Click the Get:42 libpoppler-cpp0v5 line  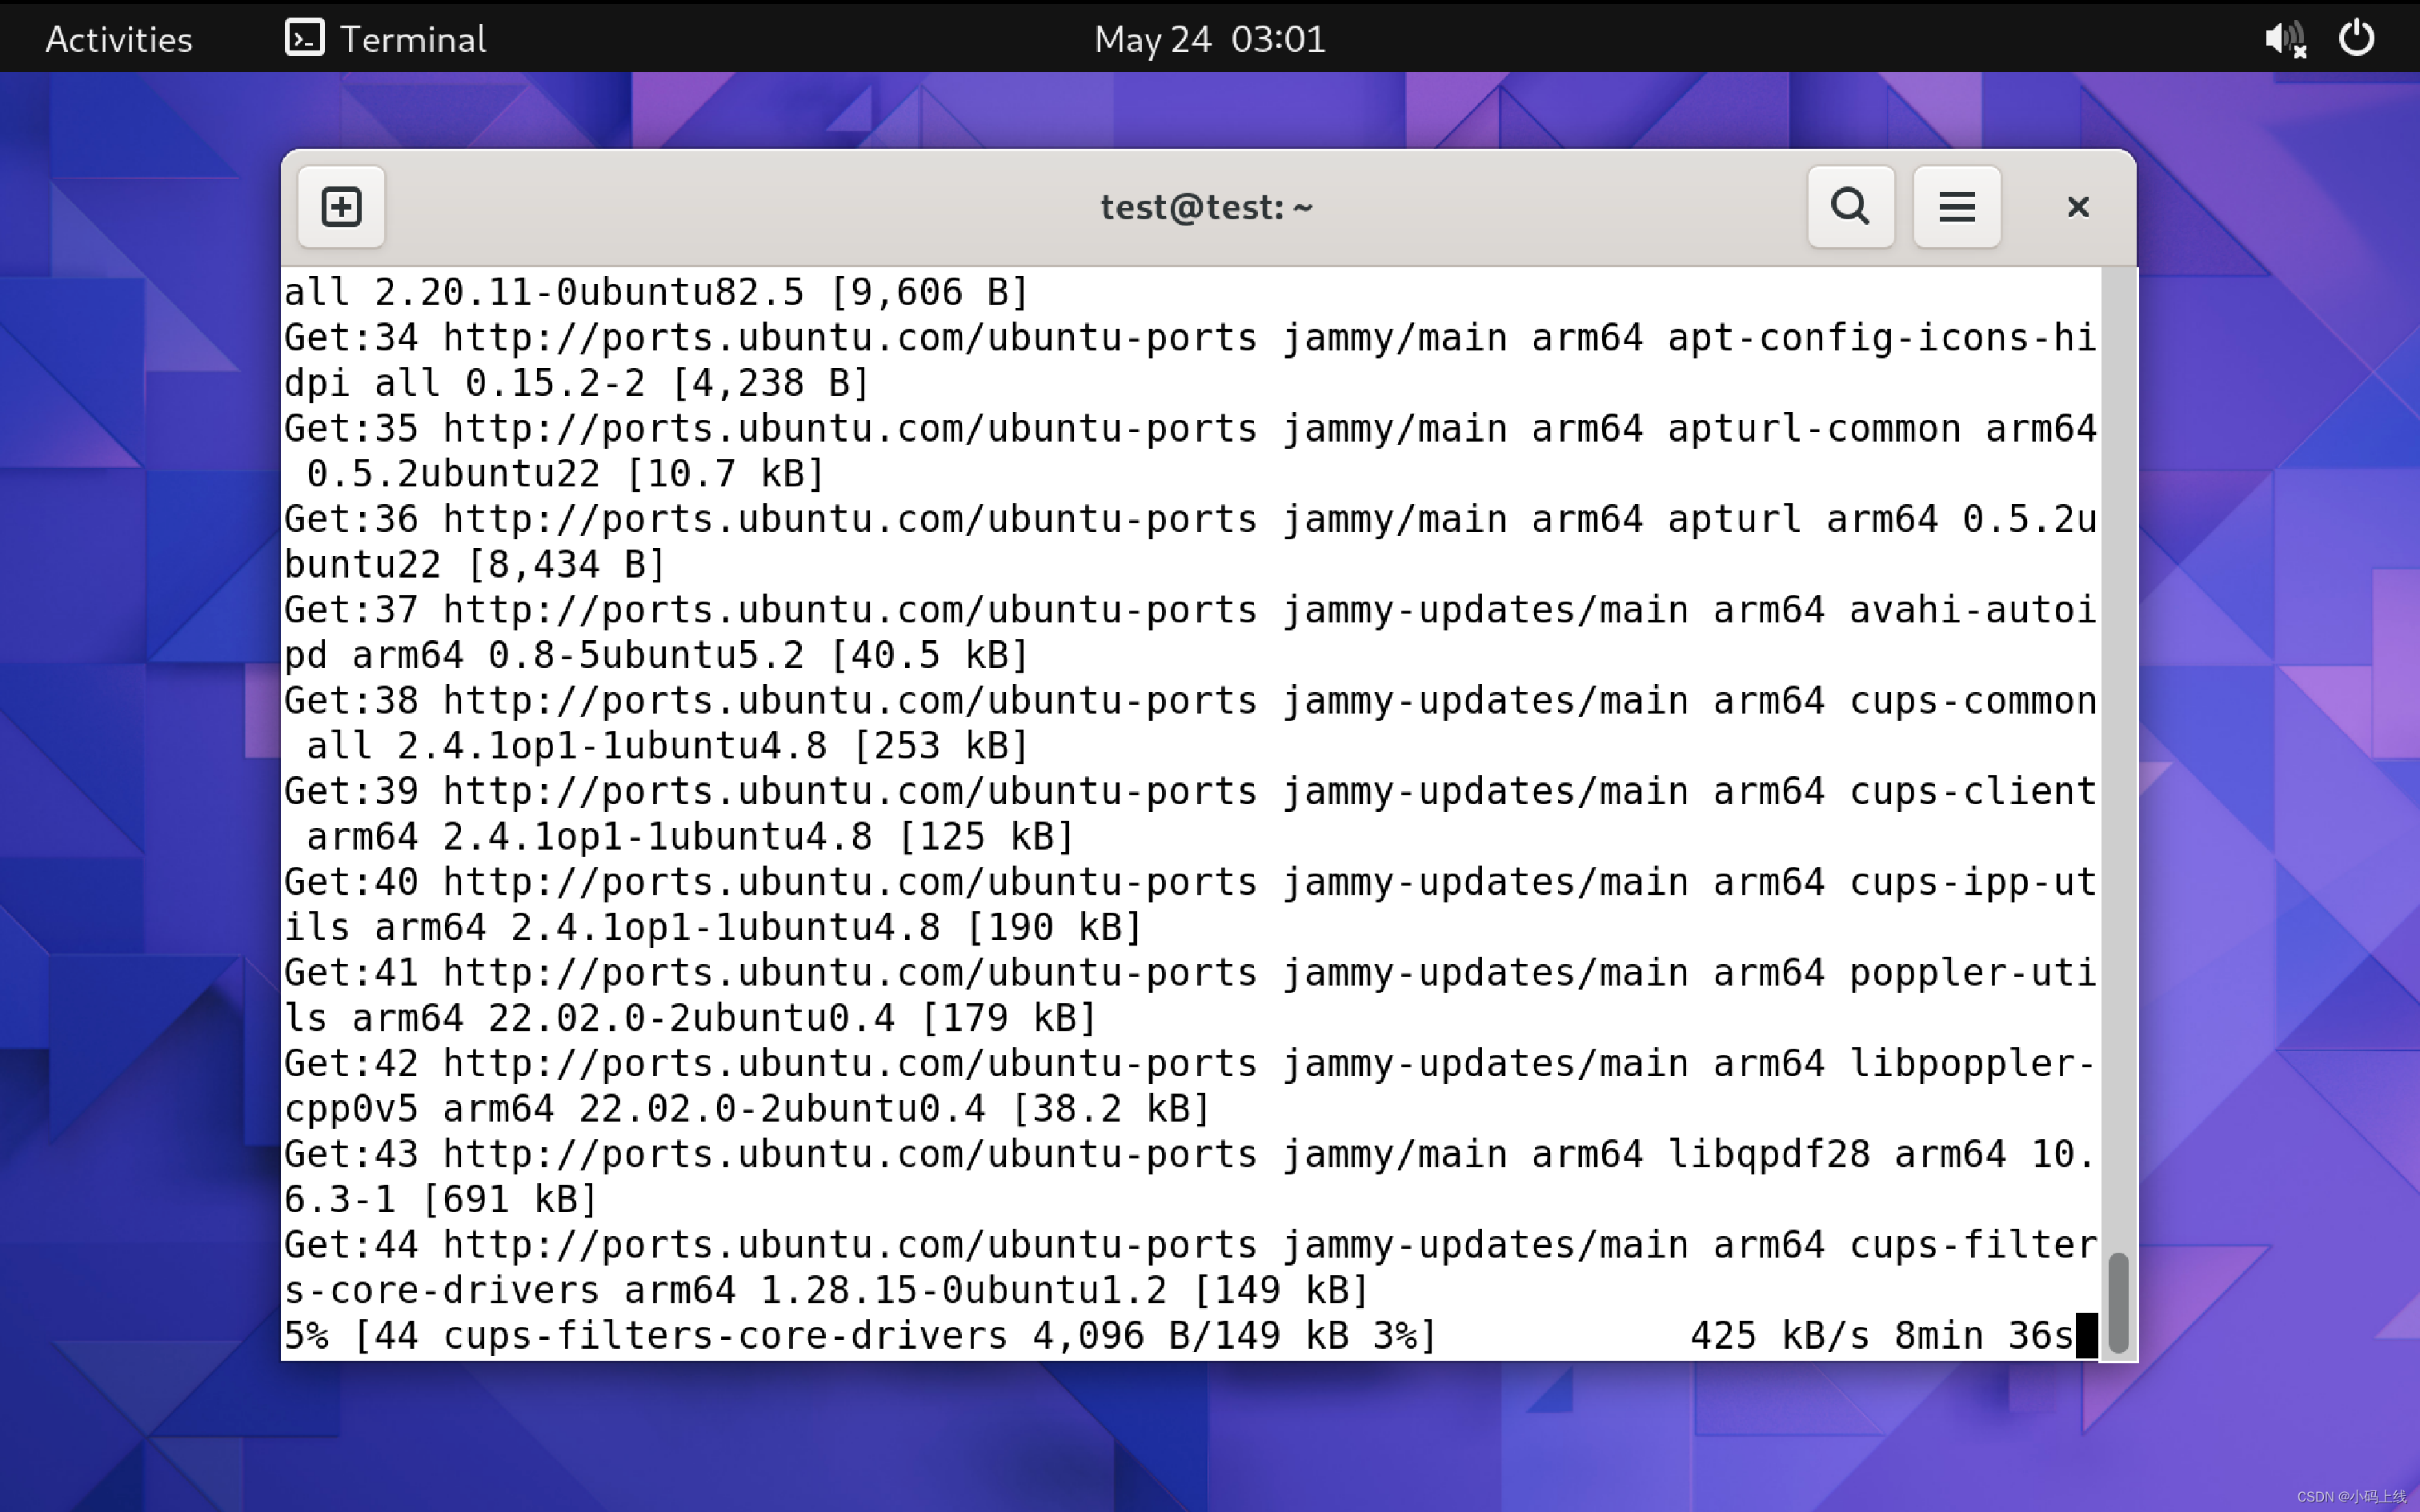point(1190,1086)
